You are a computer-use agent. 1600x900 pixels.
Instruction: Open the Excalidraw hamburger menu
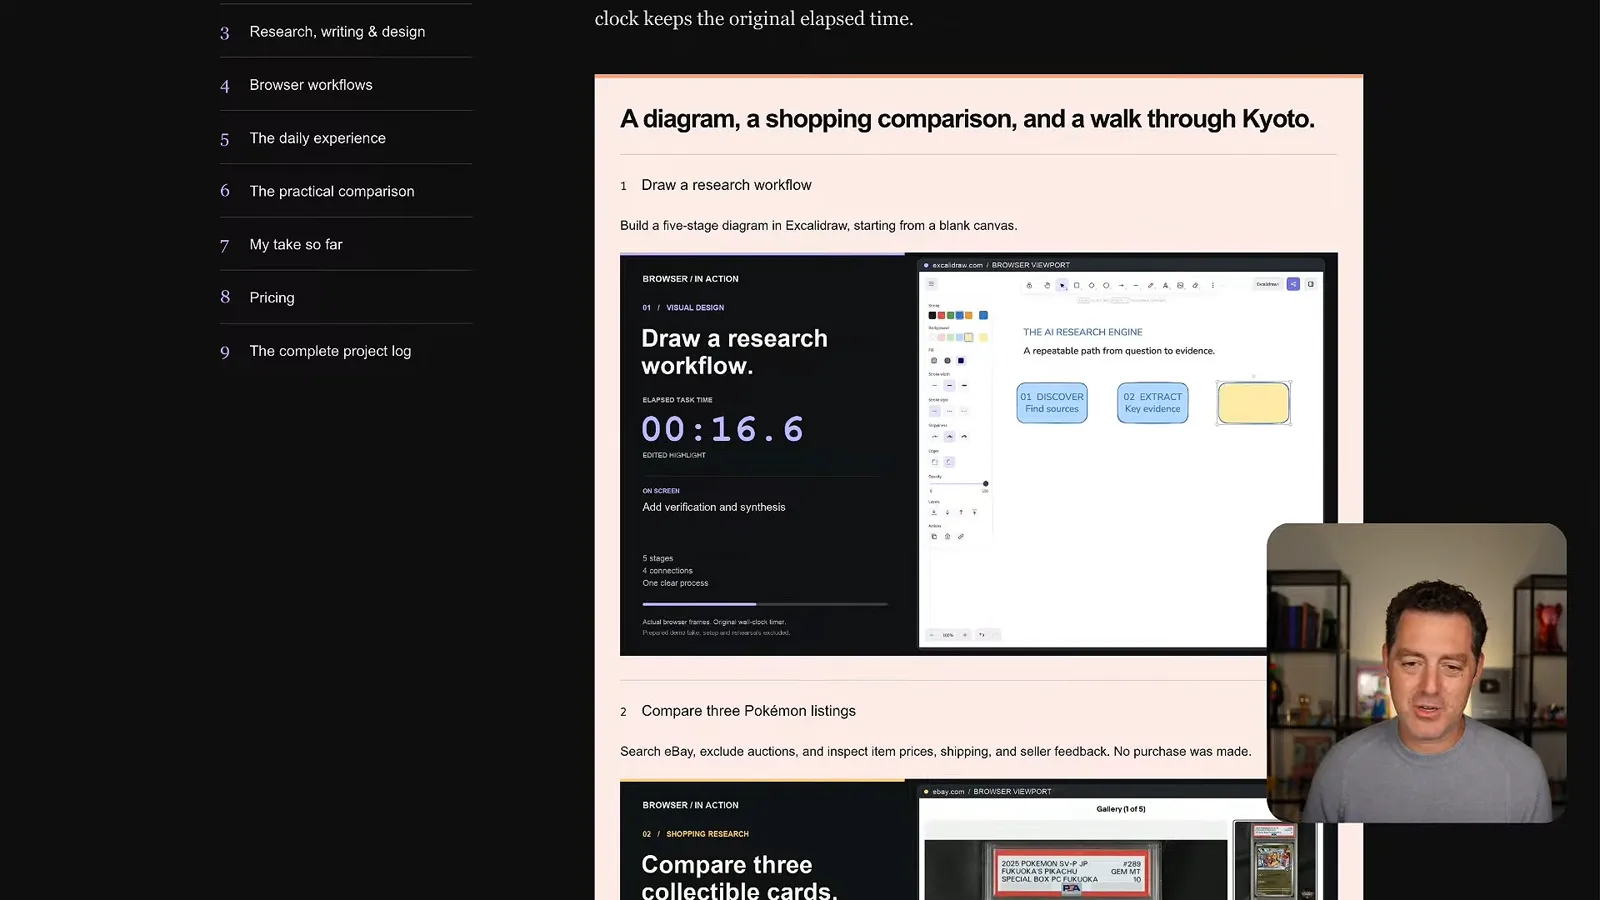tap(931, 283)
